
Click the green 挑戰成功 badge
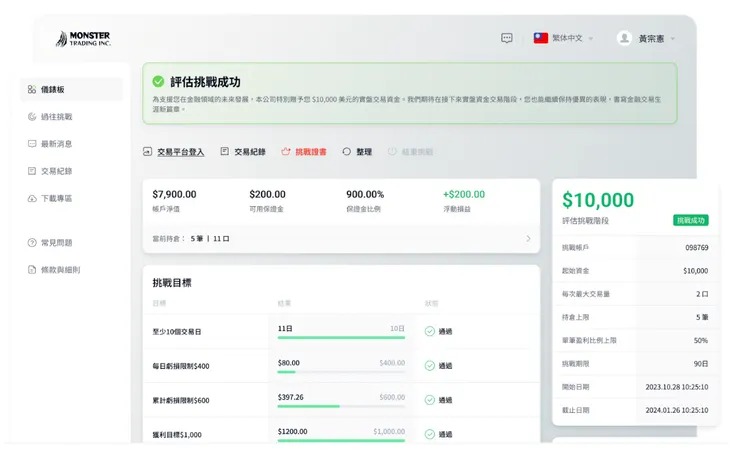coord(690,220)
